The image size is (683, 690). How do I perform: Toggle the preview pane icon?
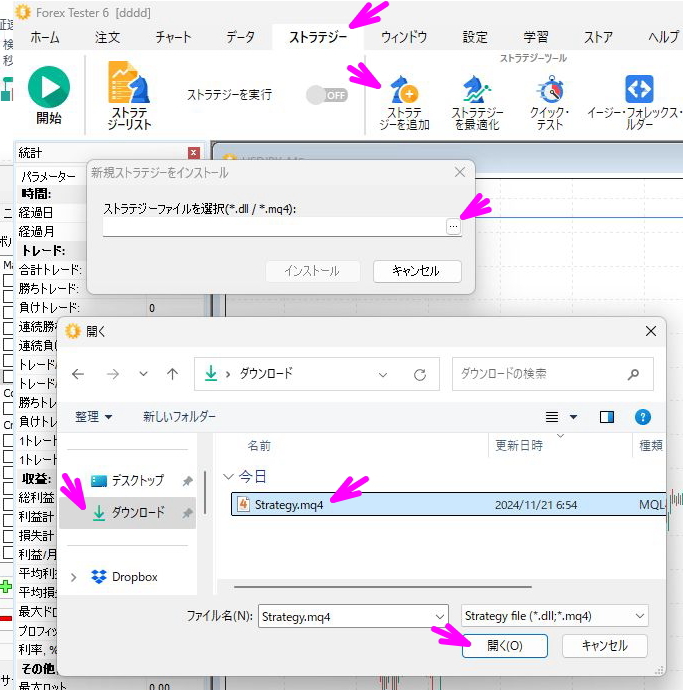click(607, 417)
